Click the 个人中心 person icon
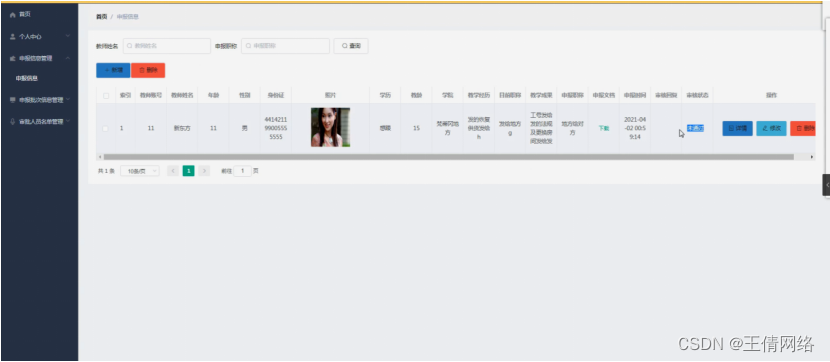The width and height of the screenshot is (830, 362). coord(13,37)
